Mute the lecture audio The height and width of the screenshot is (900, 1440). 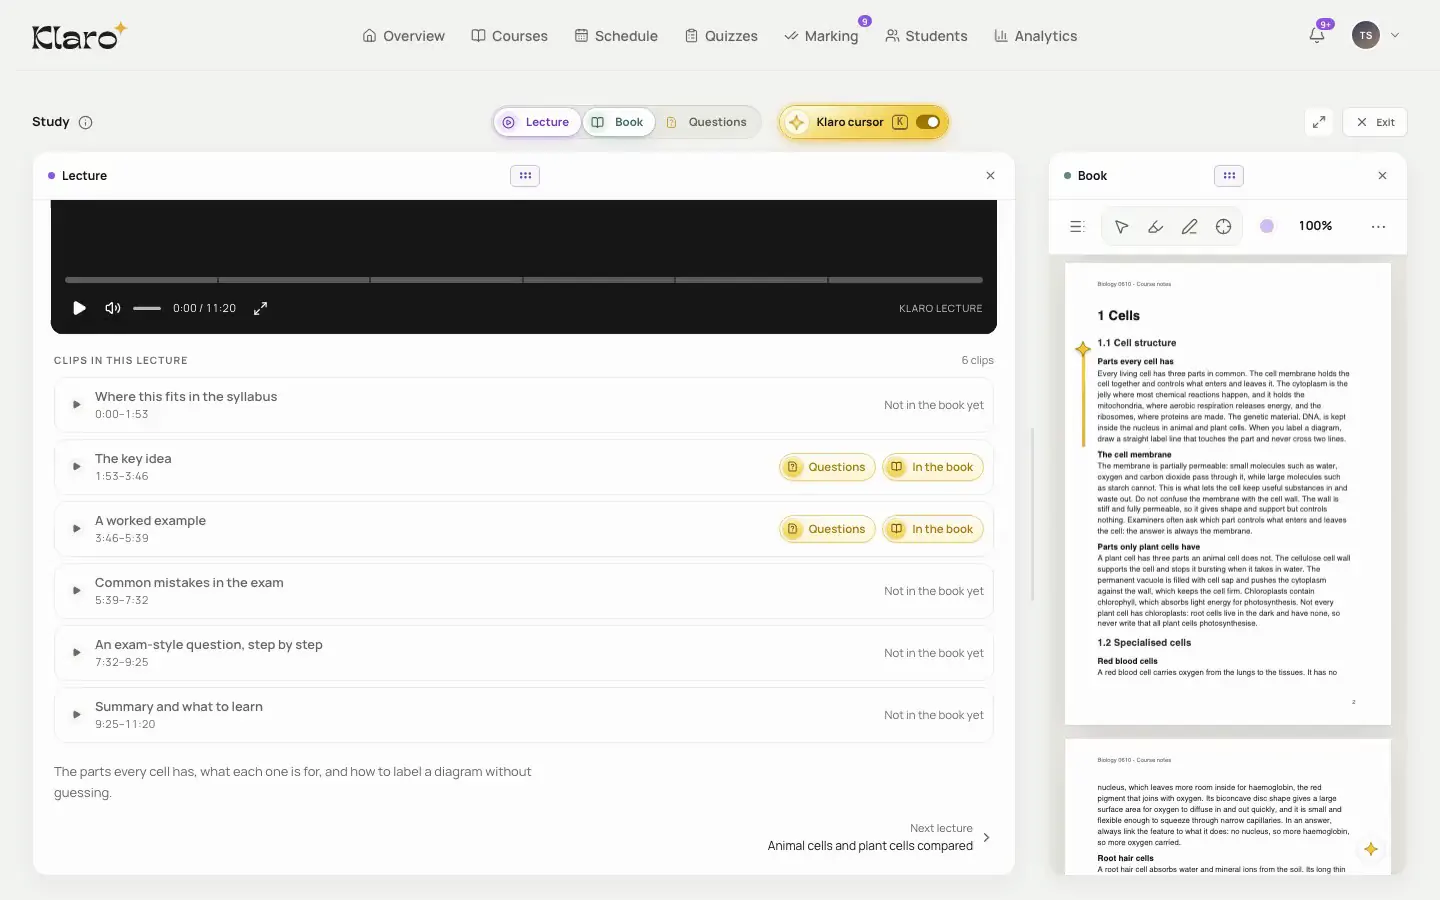point(113,308)
